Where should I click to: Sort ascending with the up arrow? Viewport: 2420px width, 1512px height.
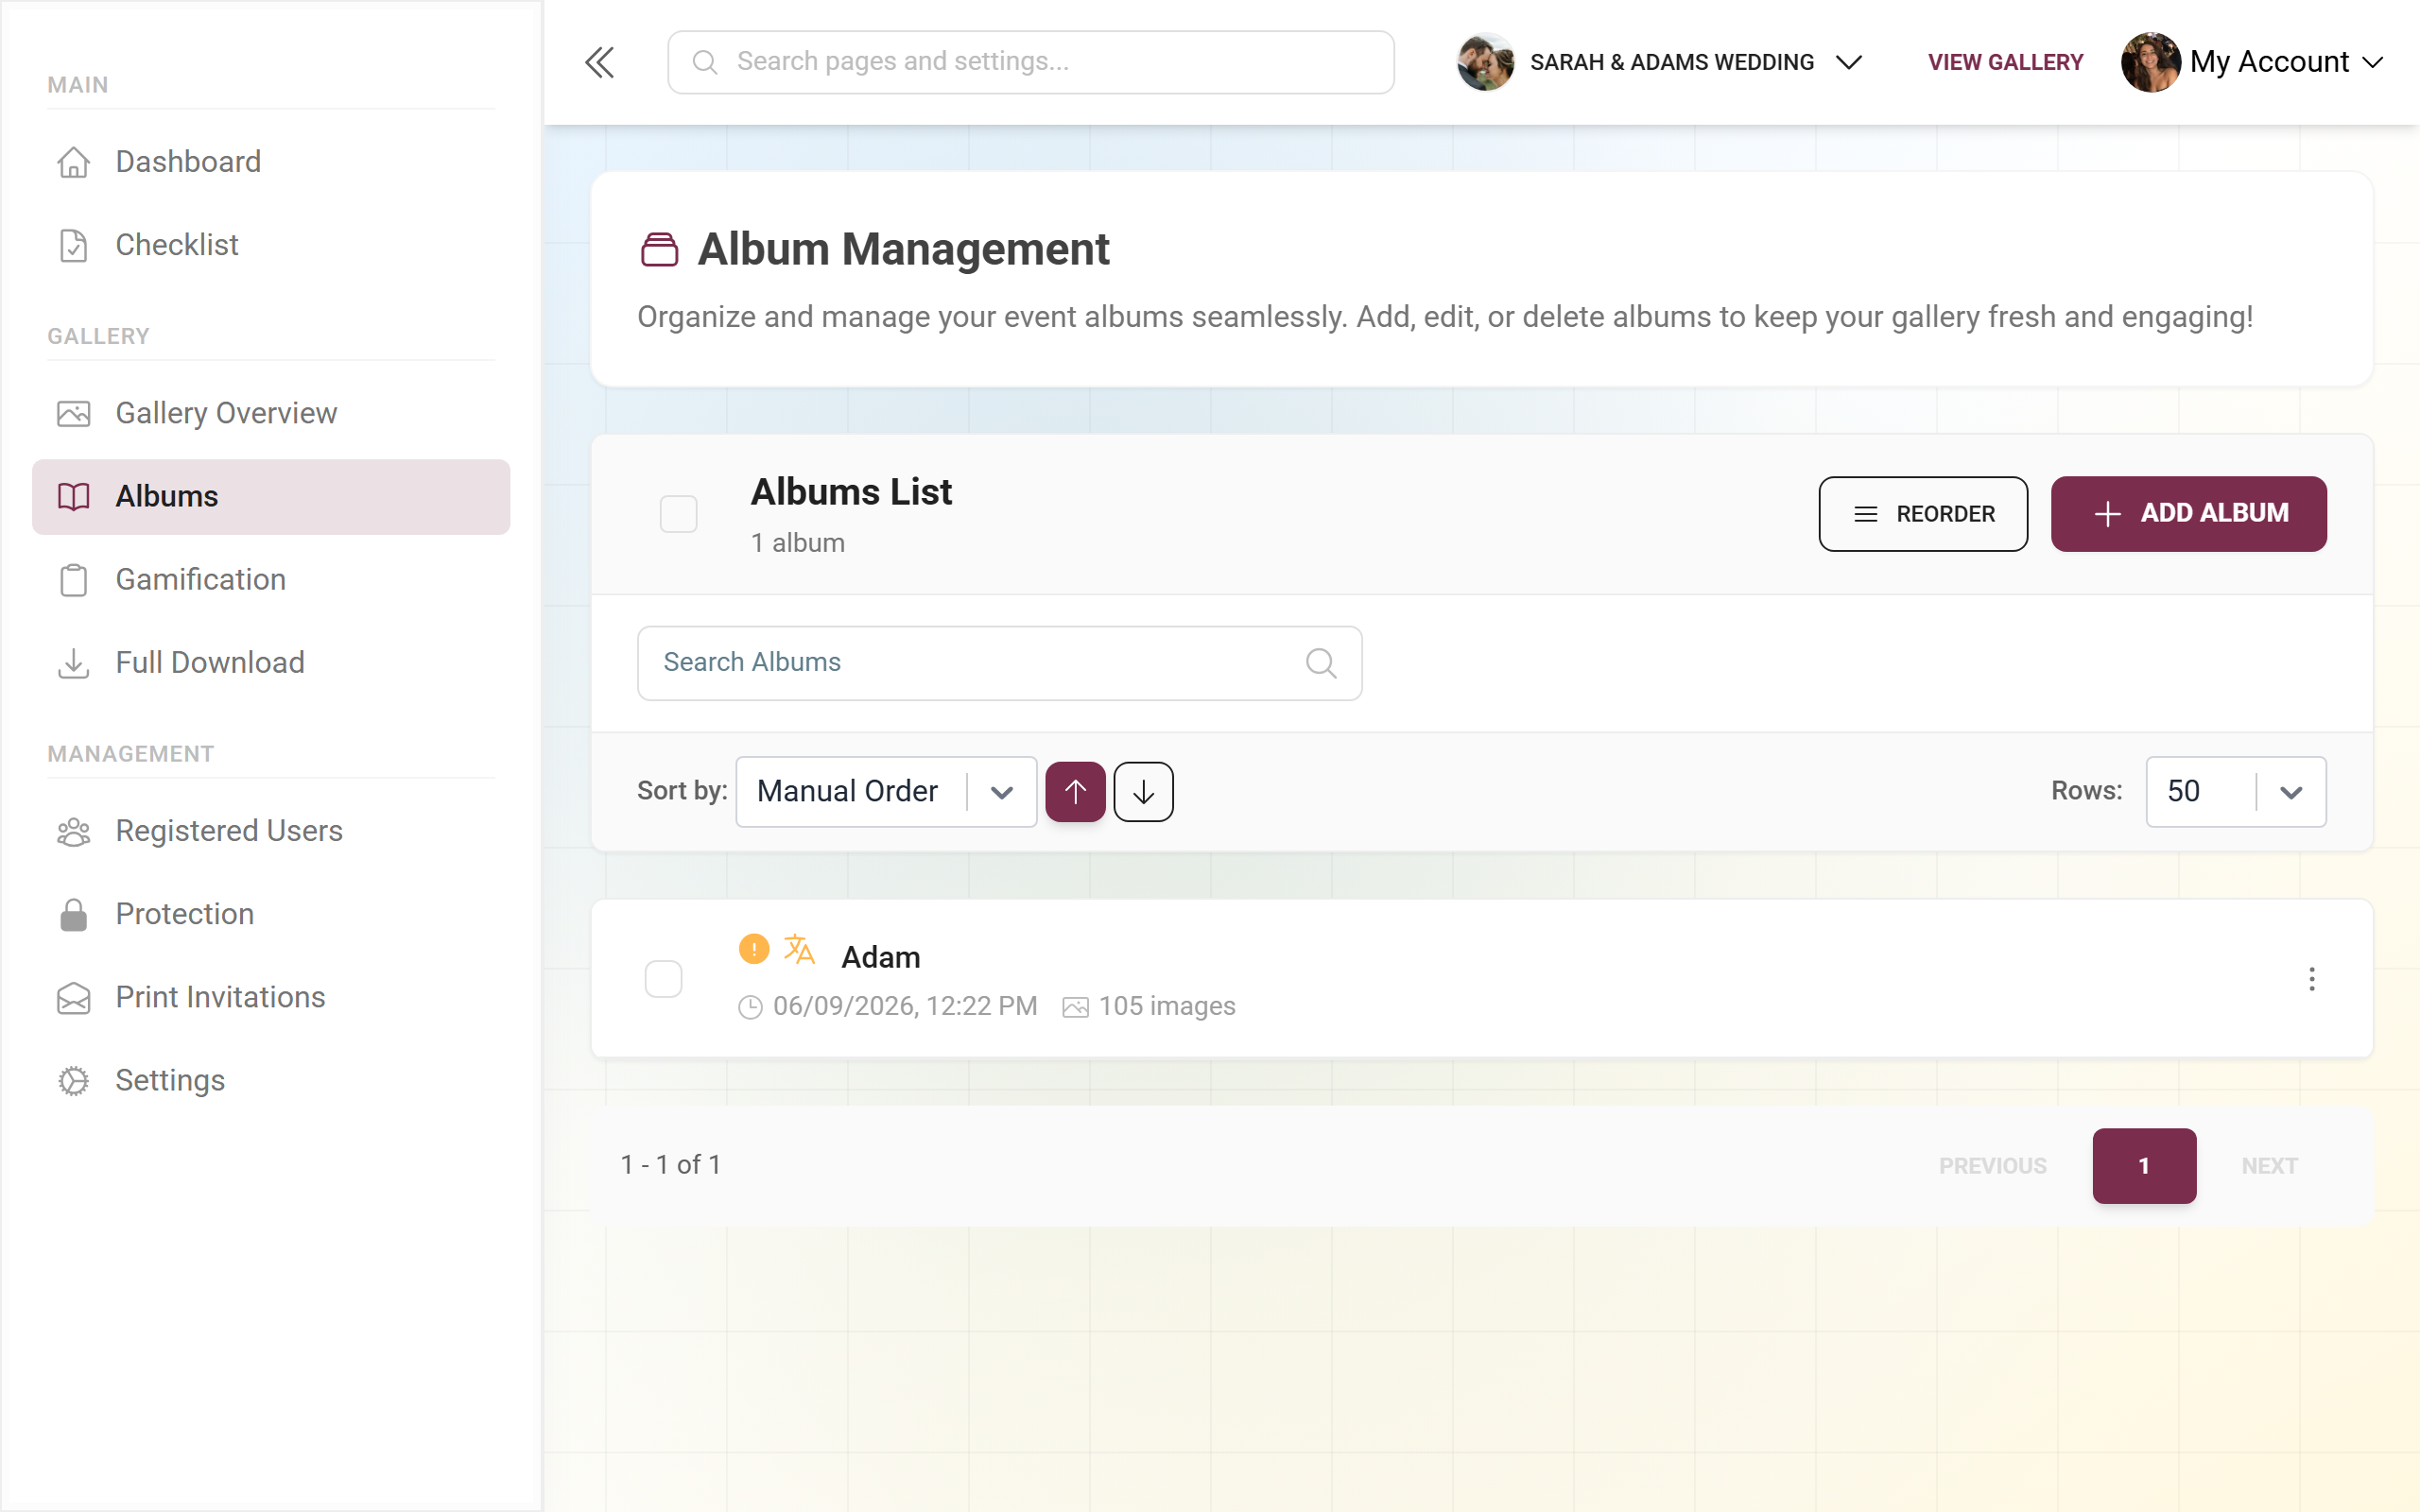pos(1075,792)
